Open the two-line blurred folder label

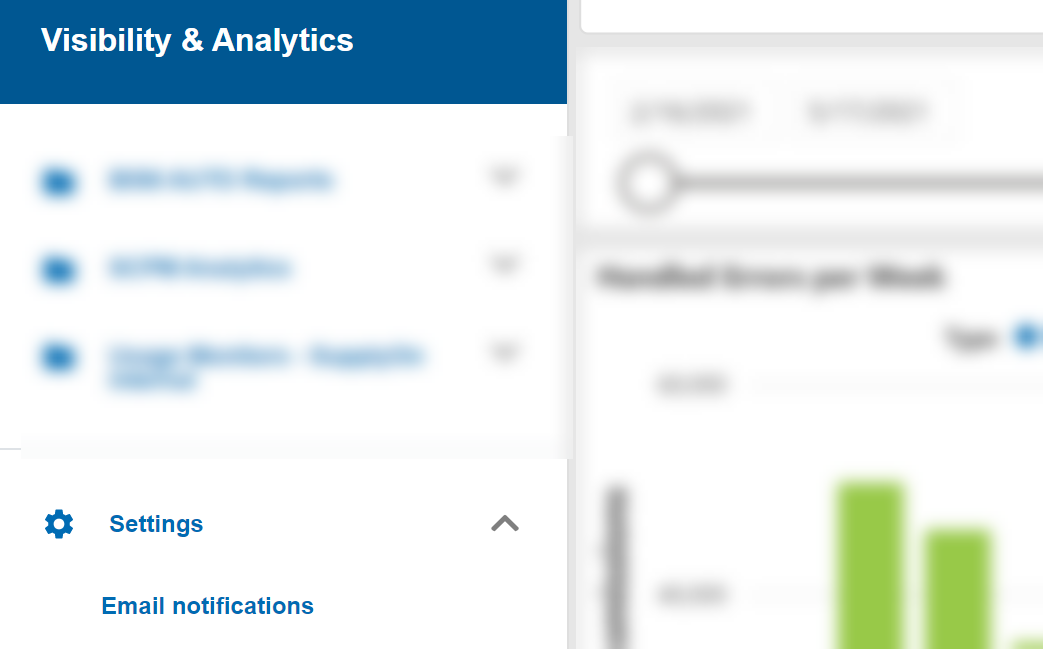tap(265, 367)
